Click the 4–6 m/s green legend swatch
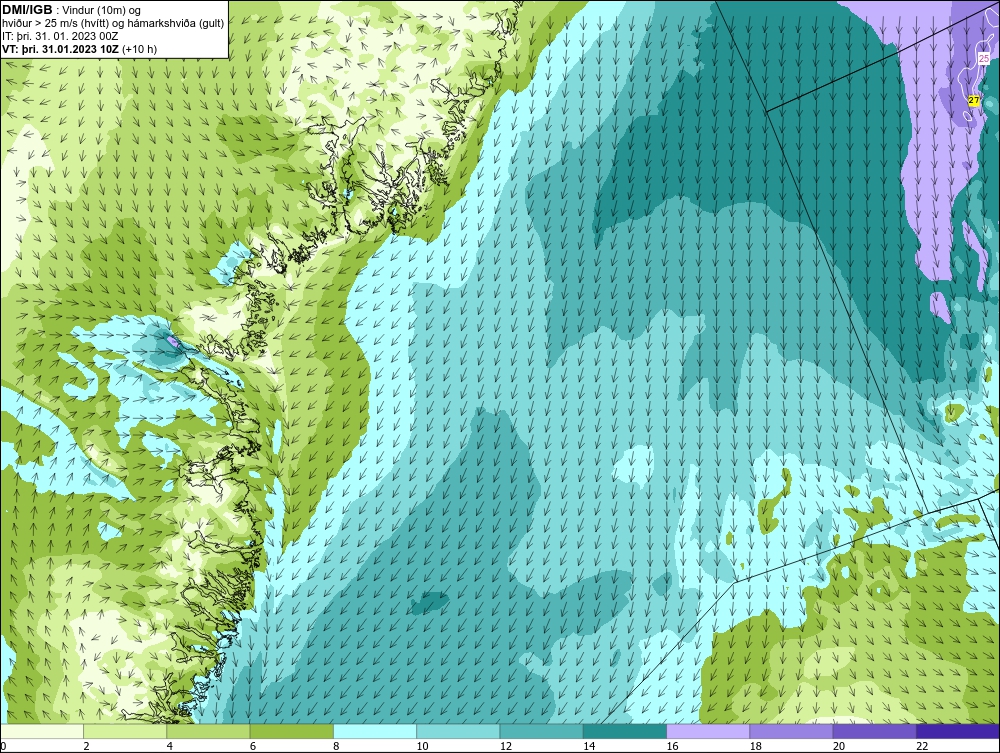The image size is (1000, 753). (209, 731)
